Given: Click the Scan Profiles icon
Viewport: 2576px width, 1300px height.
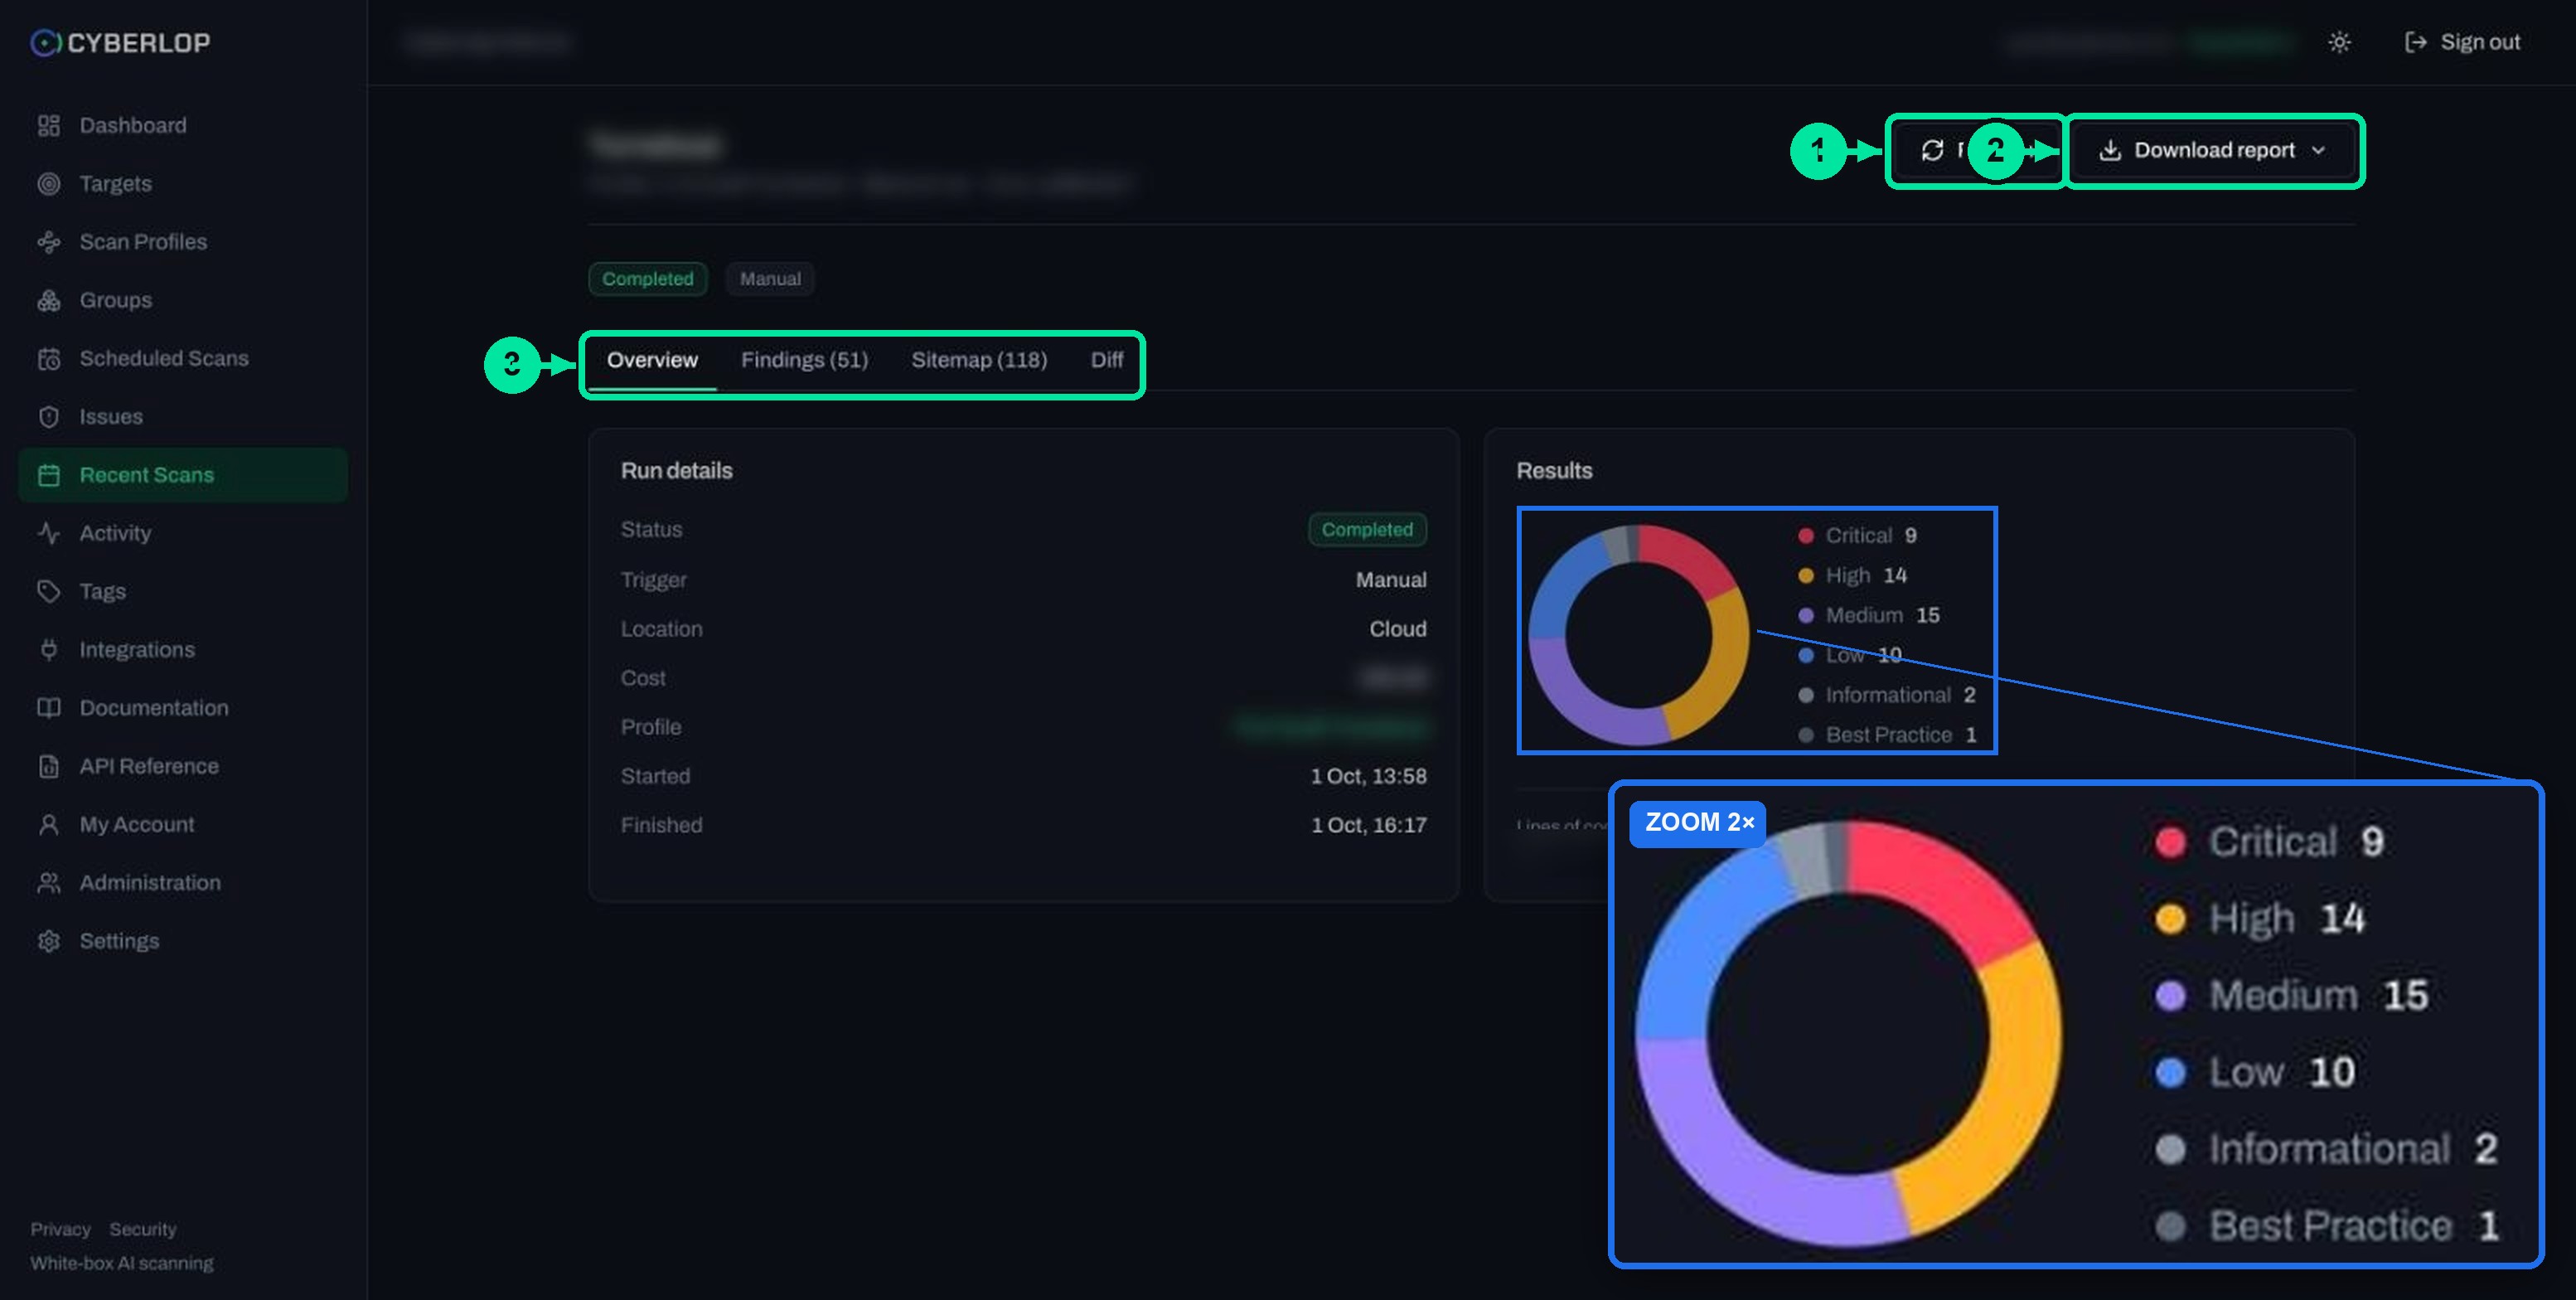Looking at the screenshot, I should (48, 242).
